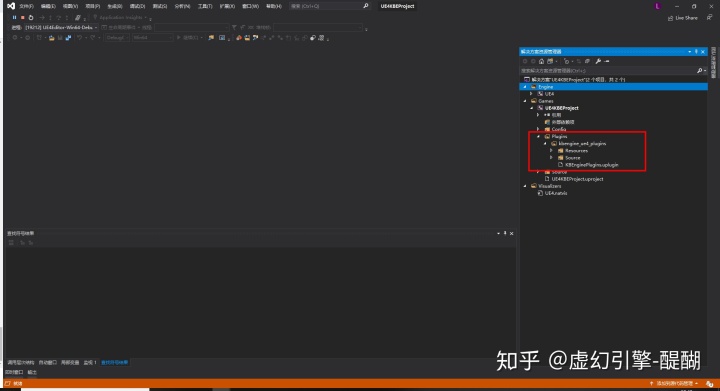Click the search magnifier in Solution Explorer
Screen dimensions: 720x391
click(x=699, y=71)
